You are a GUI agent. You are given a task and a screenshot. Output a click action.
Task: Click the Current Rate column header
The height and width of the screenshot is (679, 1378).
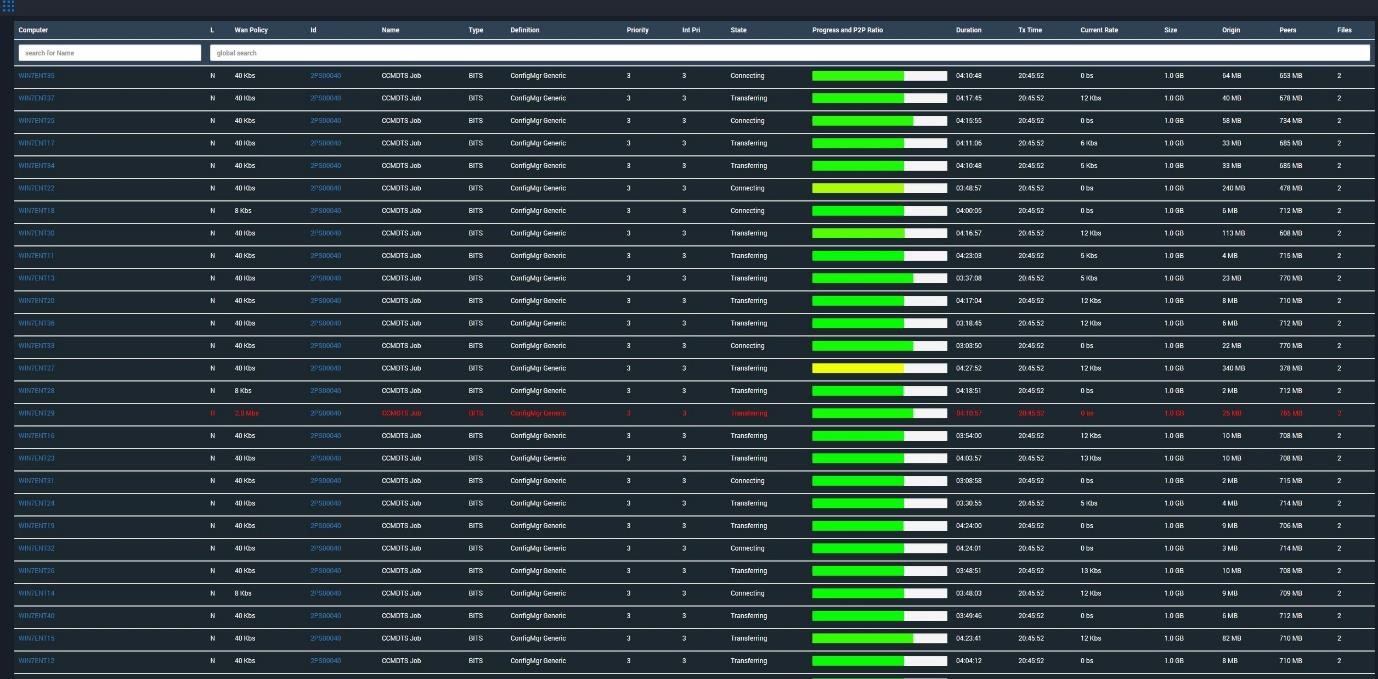(x=1098, y=30)
